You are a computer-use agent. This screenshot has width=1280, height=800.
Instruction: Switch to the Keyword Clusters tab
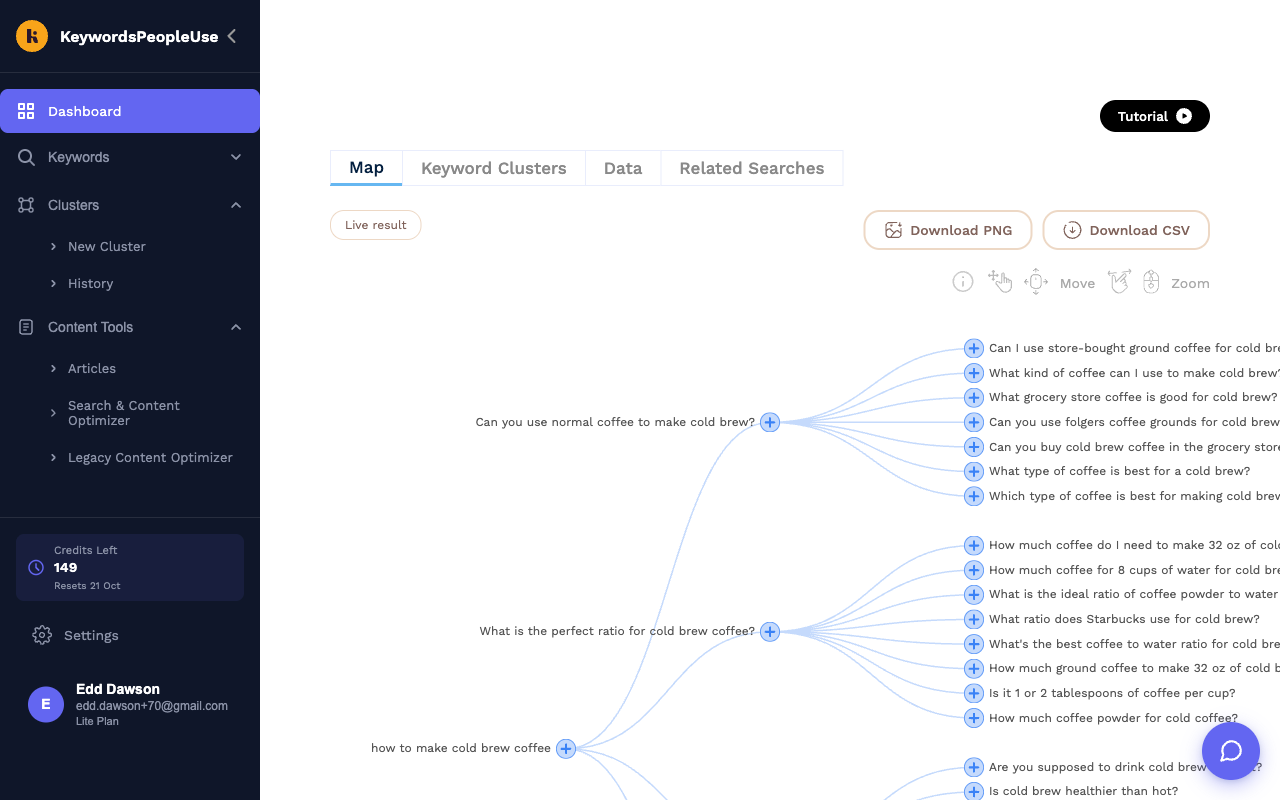click(494, 168)
